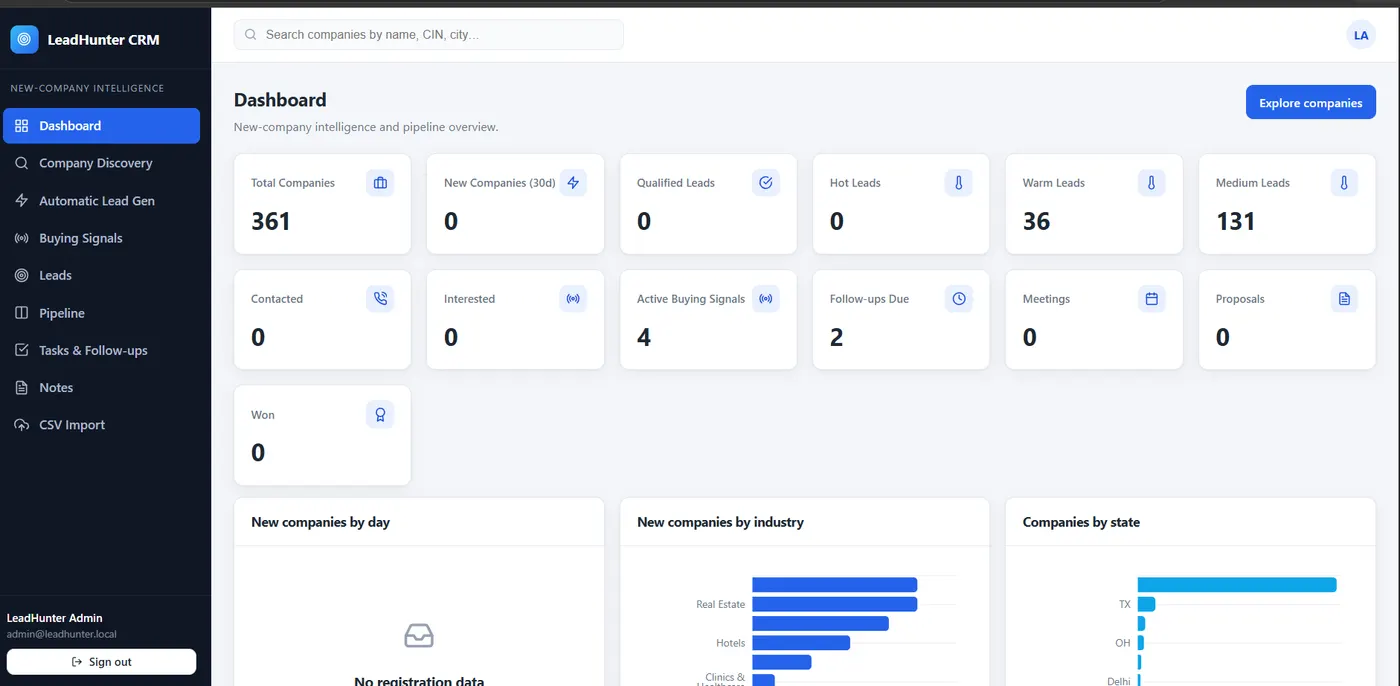Click the Sign out button

(x=101, y=662)
